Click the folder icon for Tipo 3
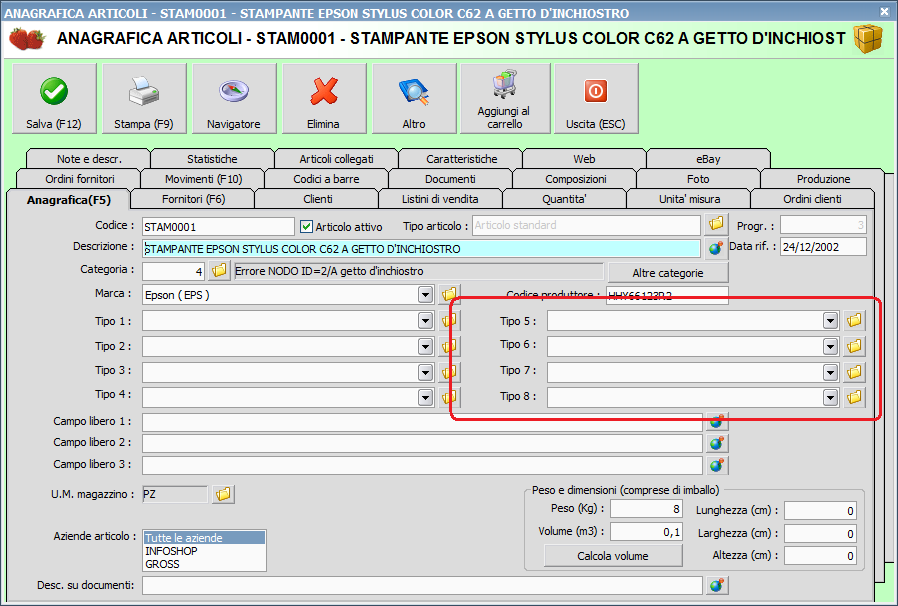The width and height of the screenshot is (898, 606). coord(448,372)
